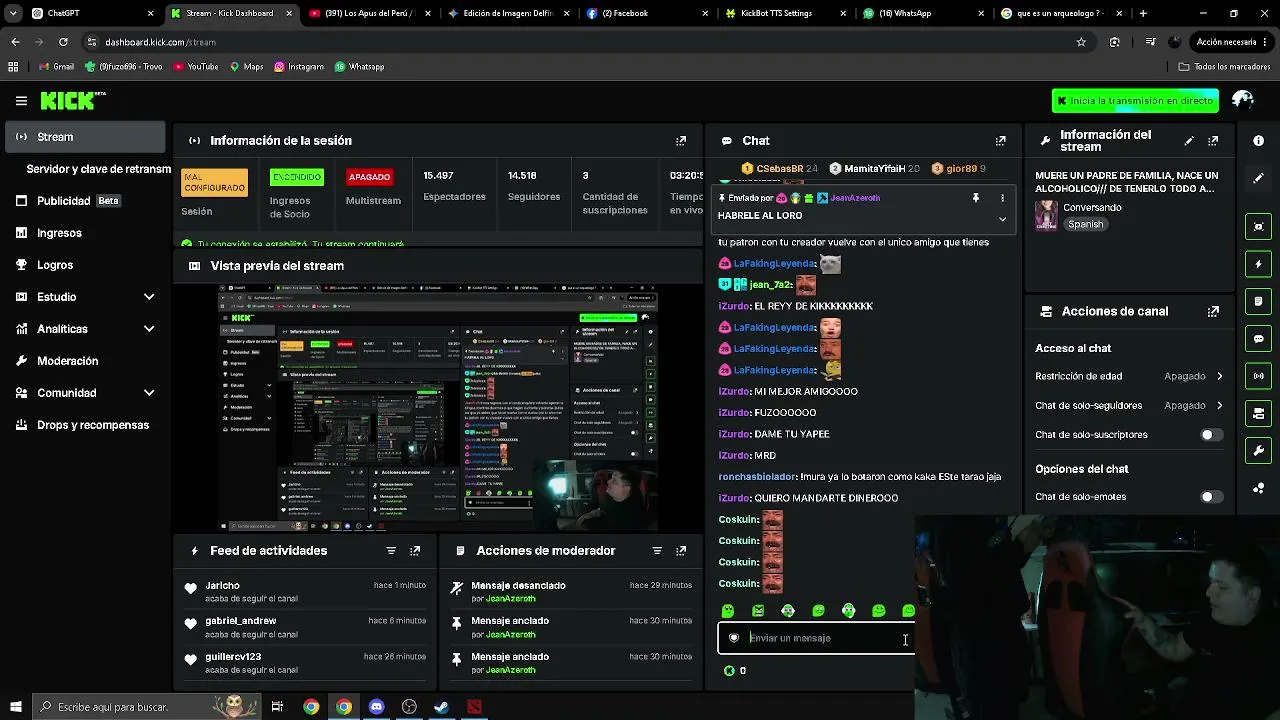1280x720 pixels.
Task: Open Logros in the sidebar
Action: point(86,265)
